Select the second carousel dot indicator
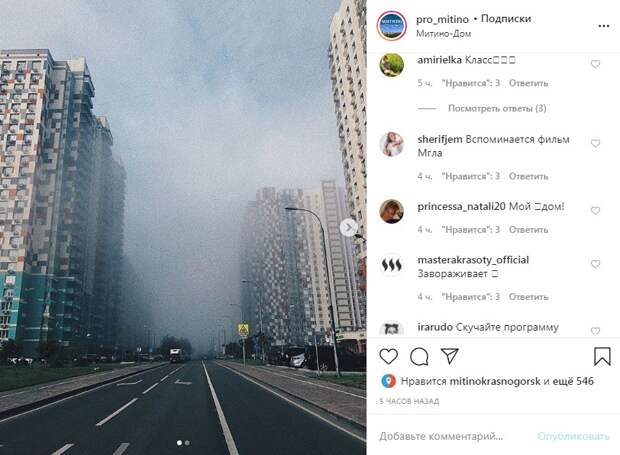620x455 pixels. 187,443
